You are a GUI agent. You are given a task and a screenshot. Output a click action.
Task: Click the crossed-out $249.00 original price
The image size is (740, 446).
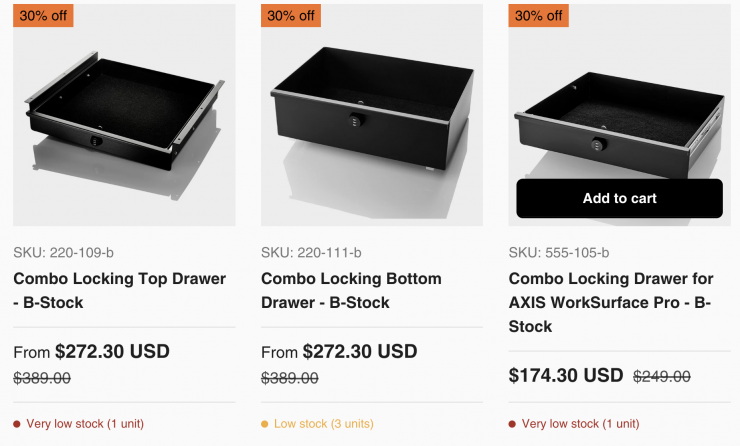click(x=662, y=377)
